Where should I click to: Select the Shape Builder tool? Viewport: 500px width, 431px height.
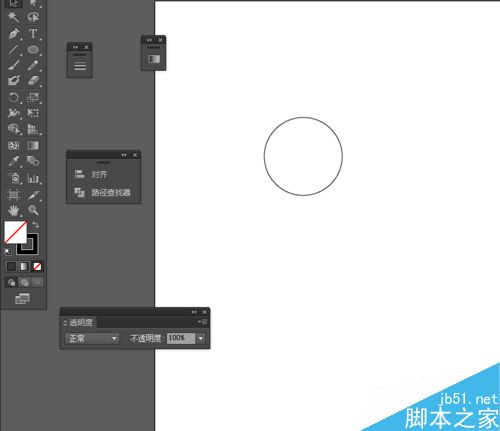pos(13,129)
